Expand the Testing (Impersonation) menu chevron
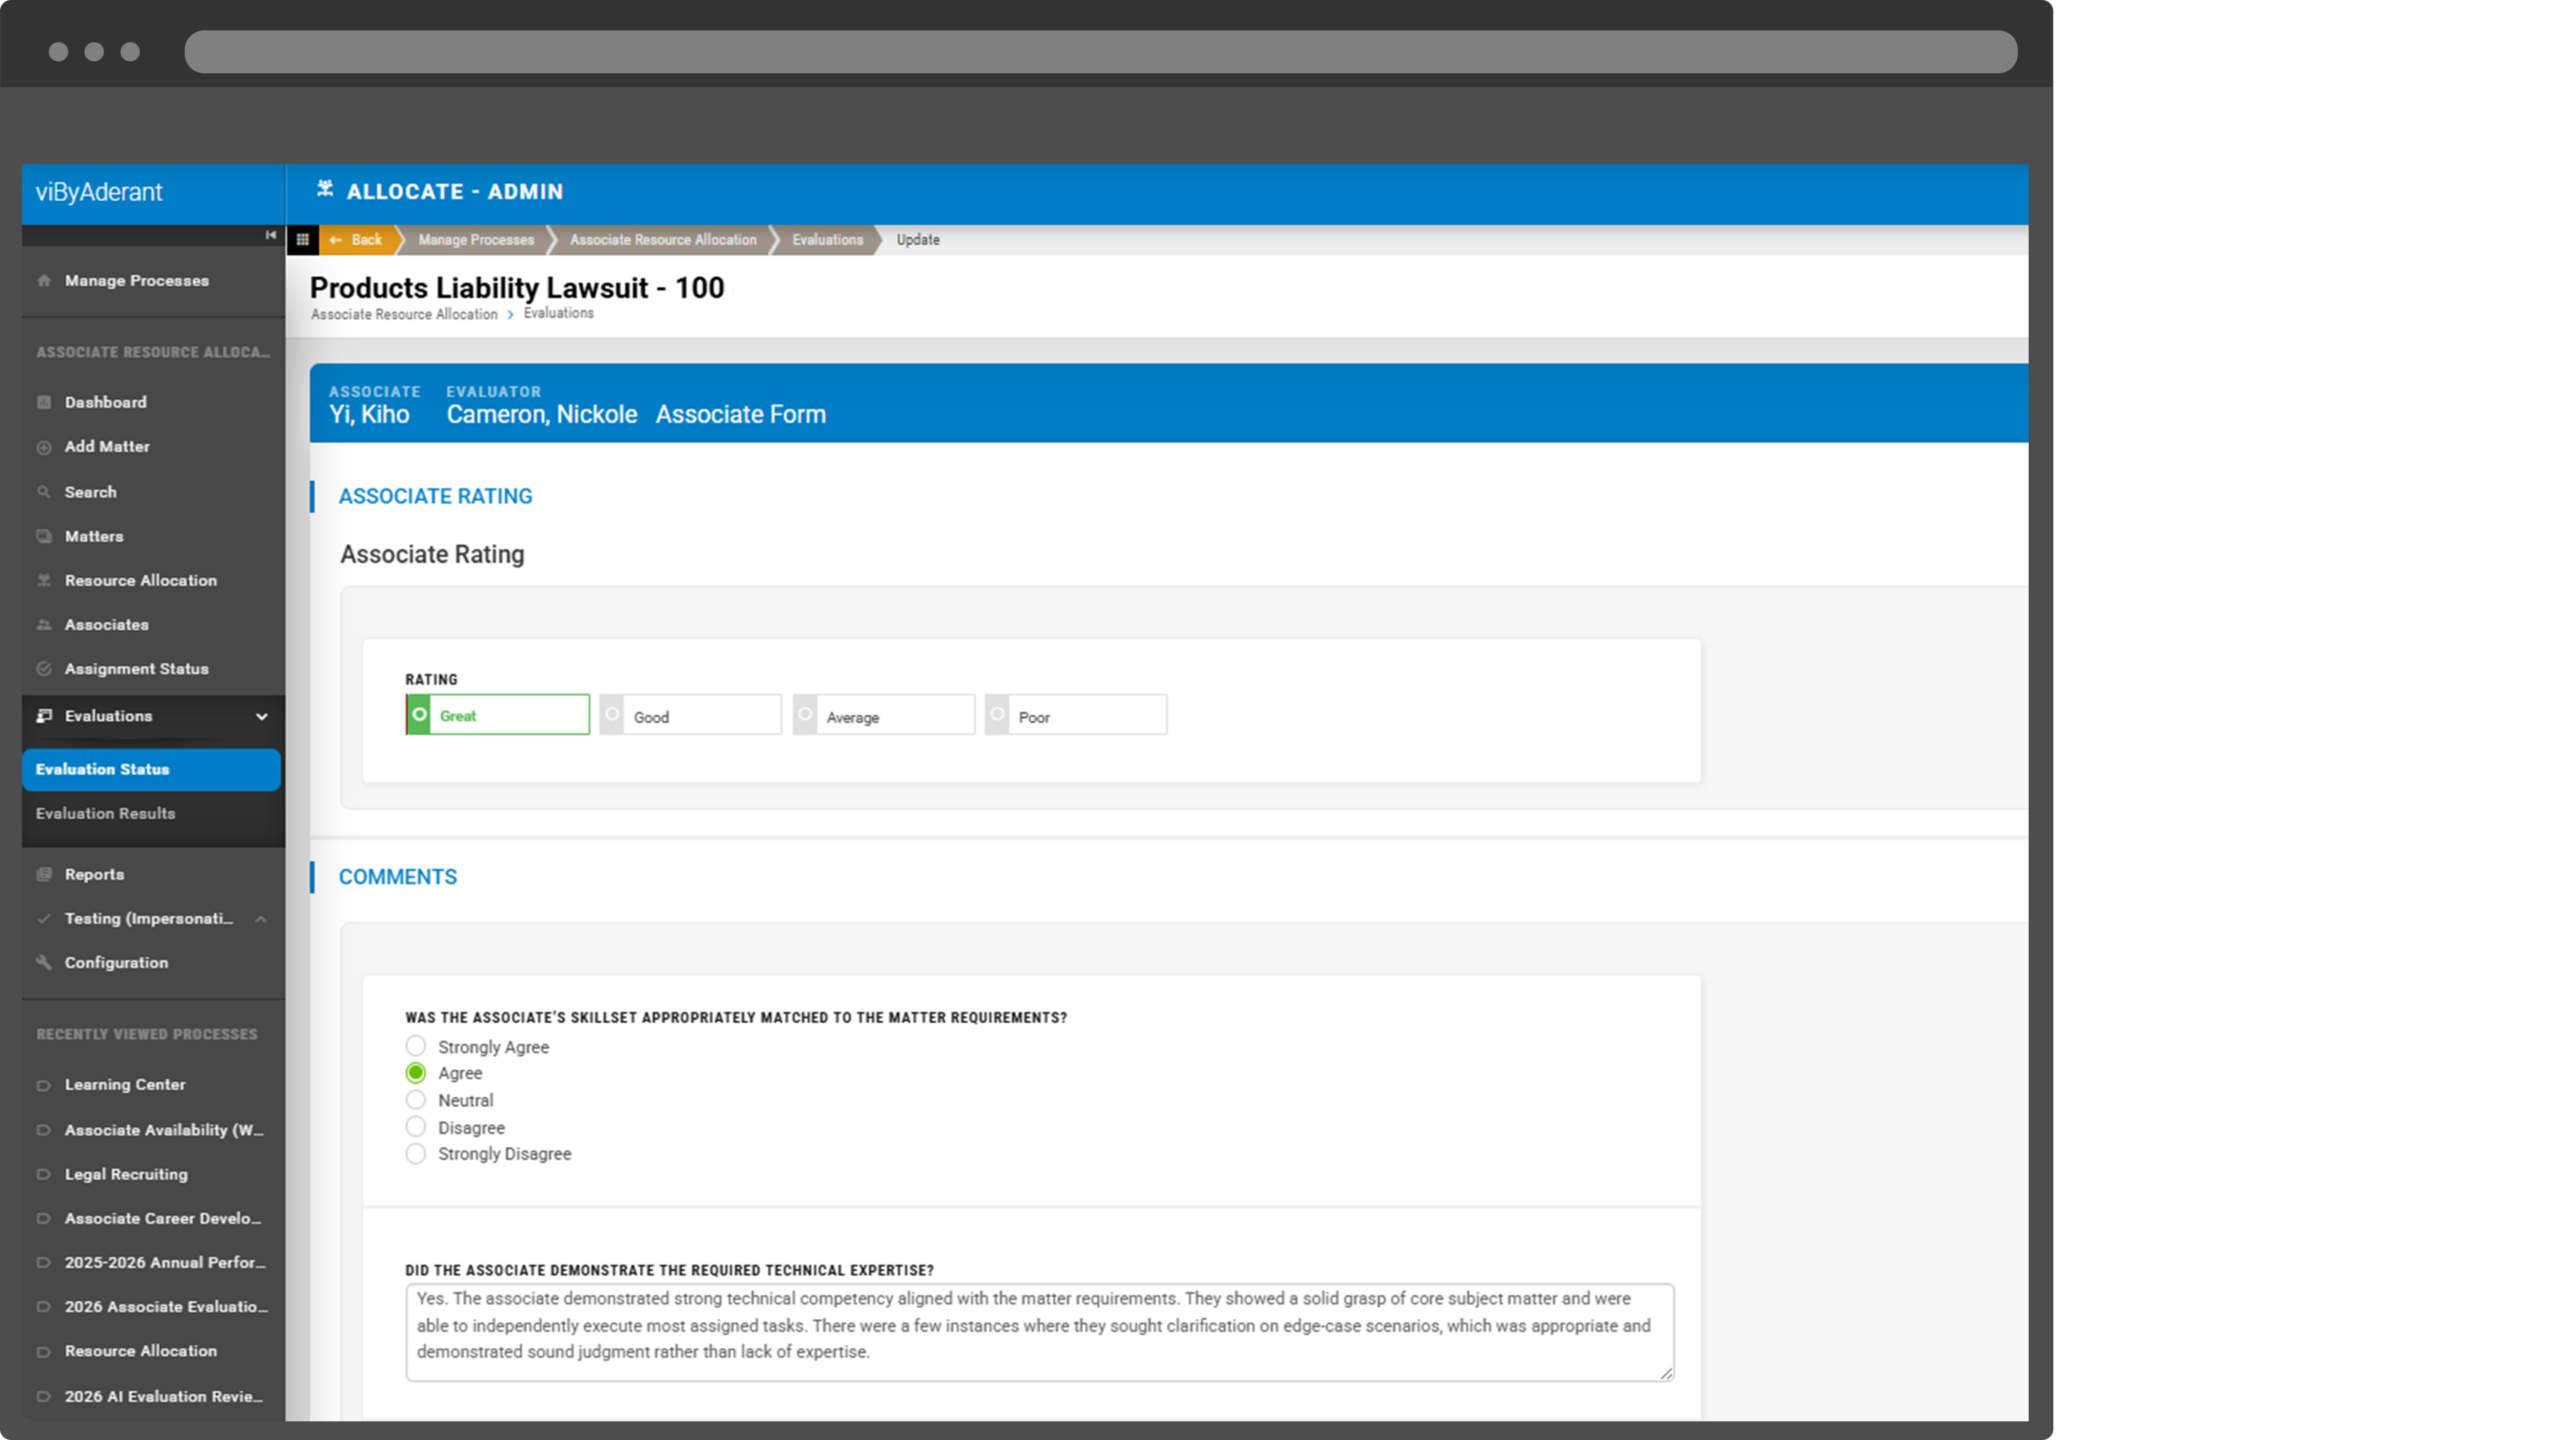The height and width of the screenshot is (1440, 2560). 261,919
